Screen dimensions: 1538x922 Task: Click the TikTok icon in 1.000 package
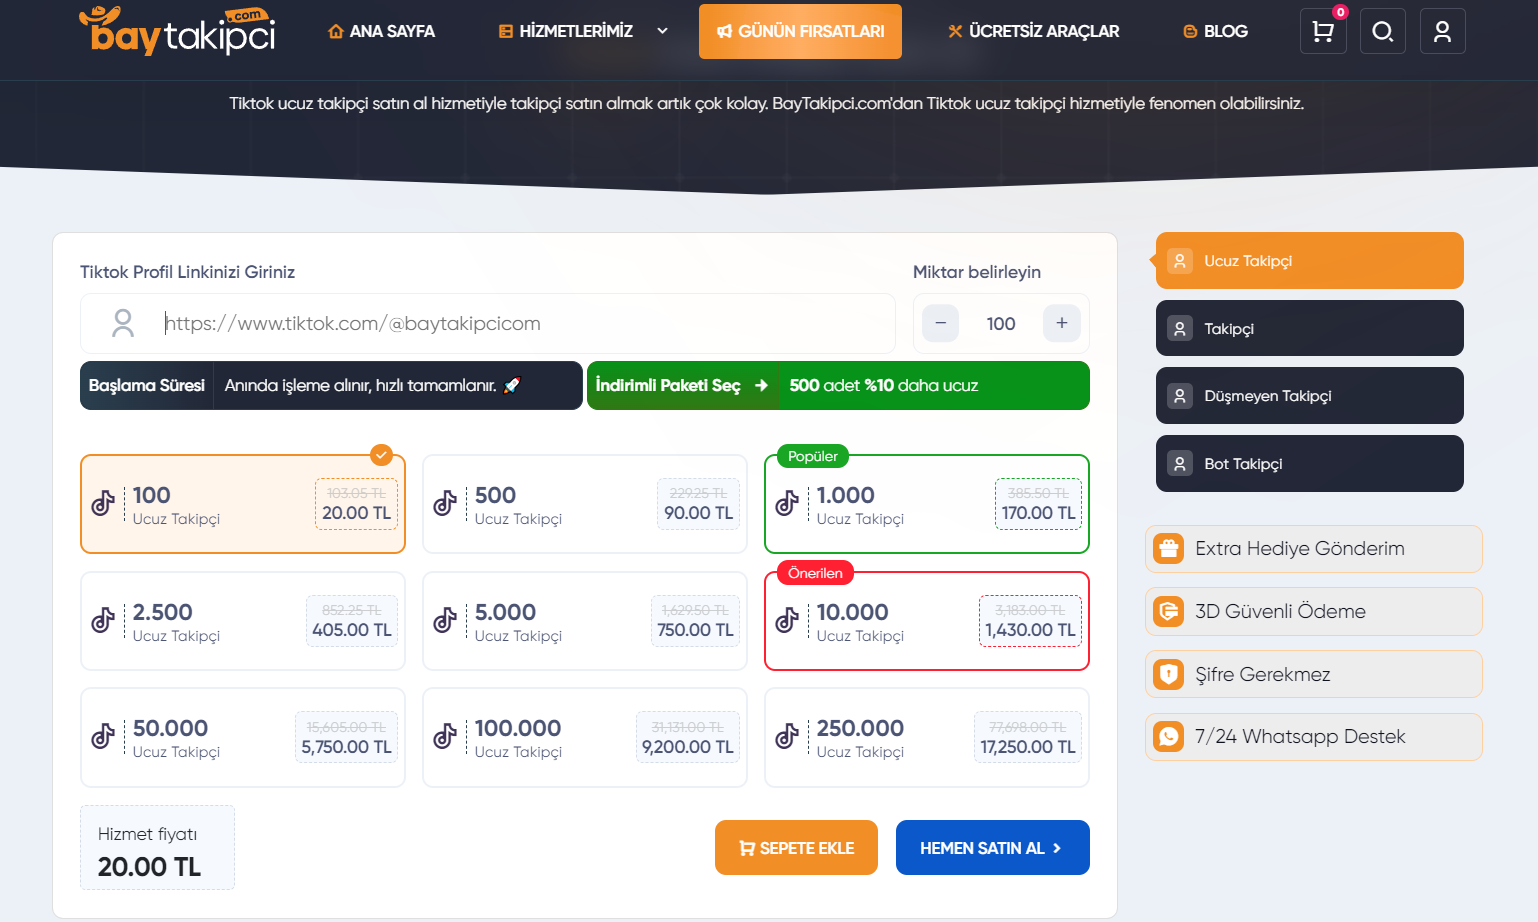787,503
